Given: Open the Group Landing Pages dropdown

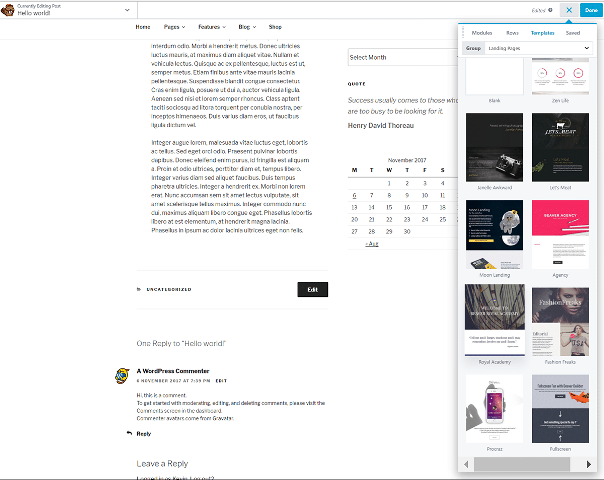Looking at the screenshot, I should (x=538, y=48).
